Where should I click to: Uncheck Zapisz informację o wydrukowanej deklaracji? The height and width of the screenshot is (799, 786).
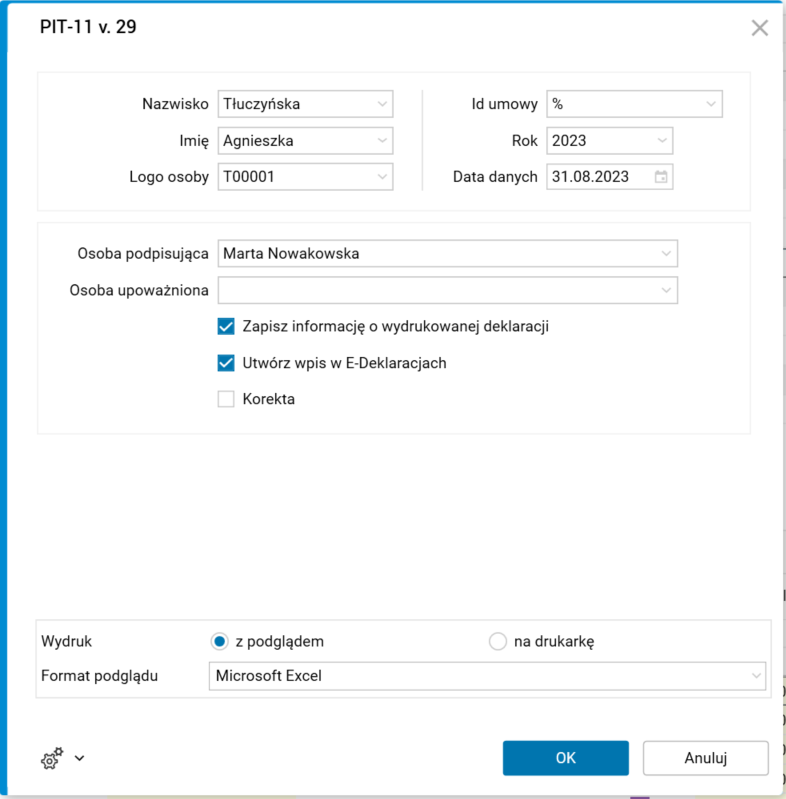[x=226, y=326]
